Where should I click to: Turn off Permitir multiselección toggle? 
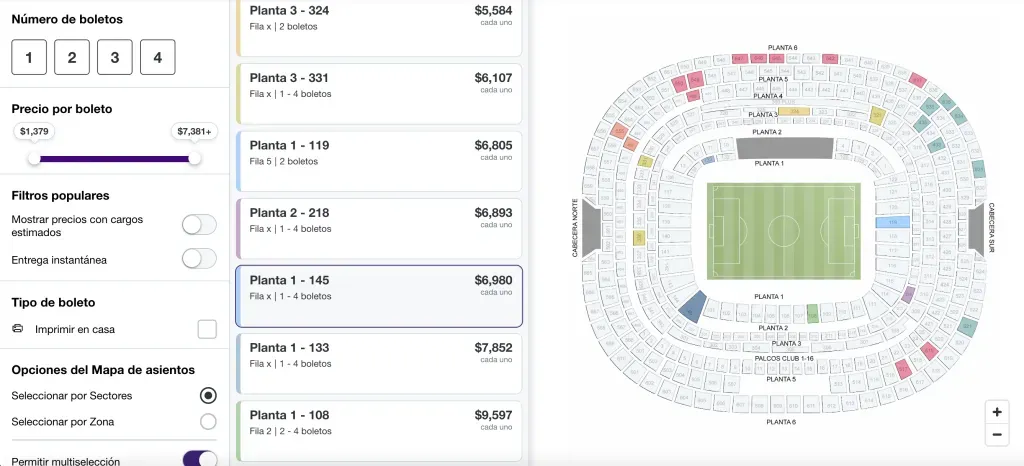[x=200, y=460]
